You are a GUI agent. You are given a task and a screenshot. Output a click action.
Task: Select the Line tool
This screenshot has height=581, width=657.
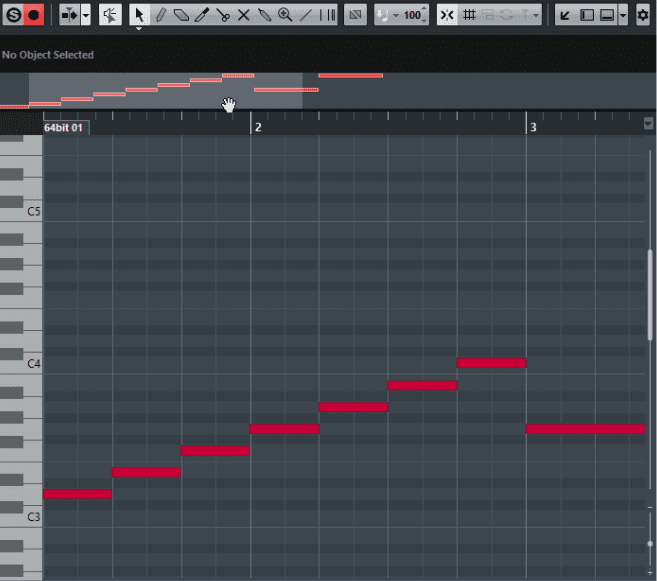[306, 15]
